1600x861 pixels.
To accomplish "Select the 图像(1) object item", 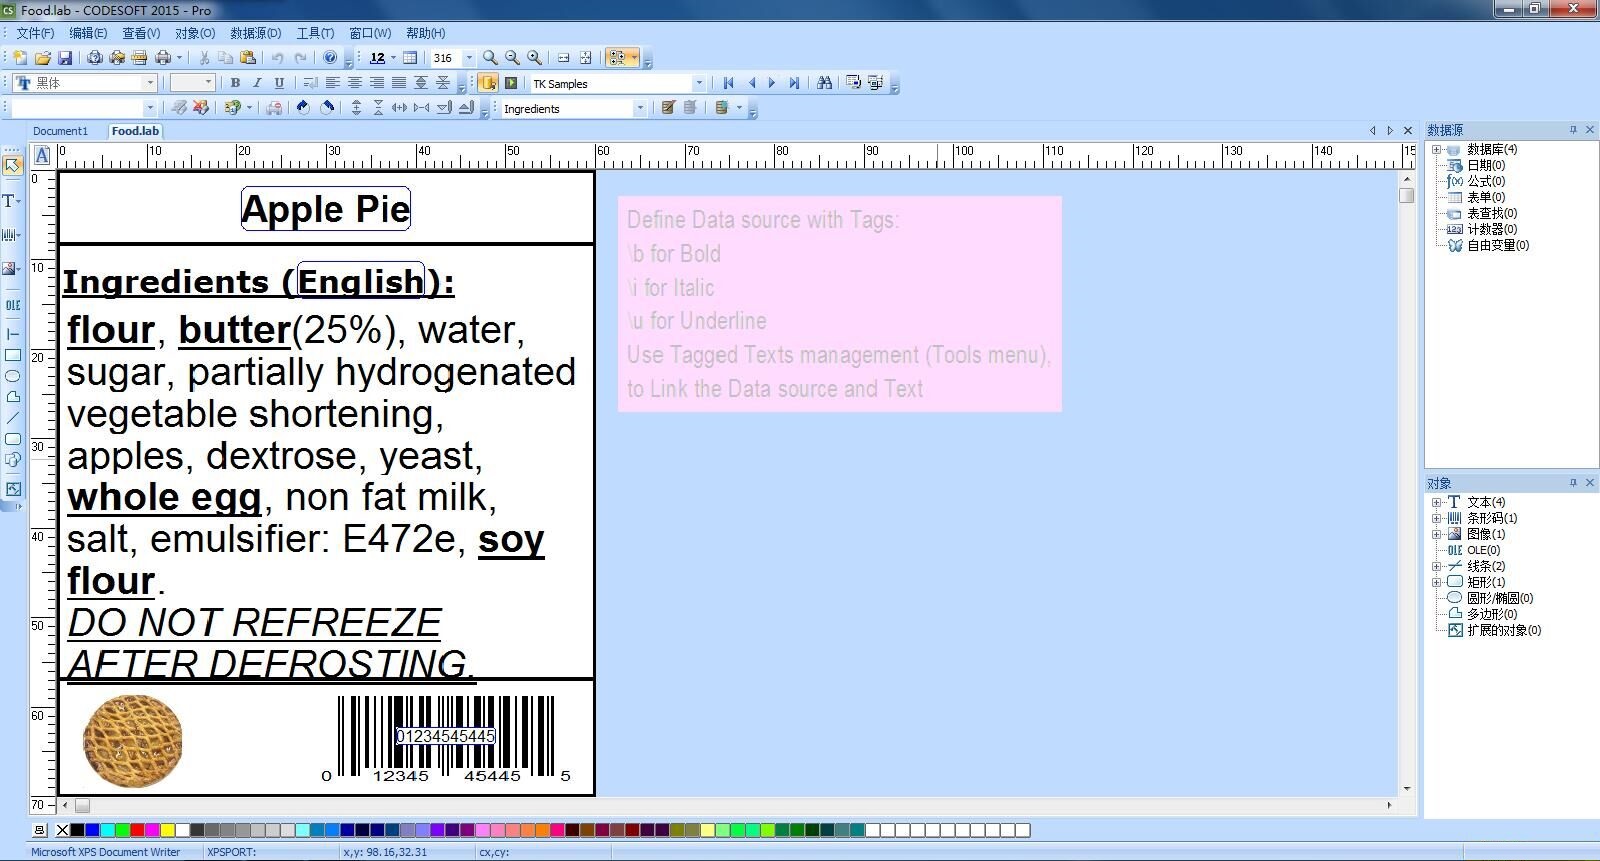I will [1486, 534].
